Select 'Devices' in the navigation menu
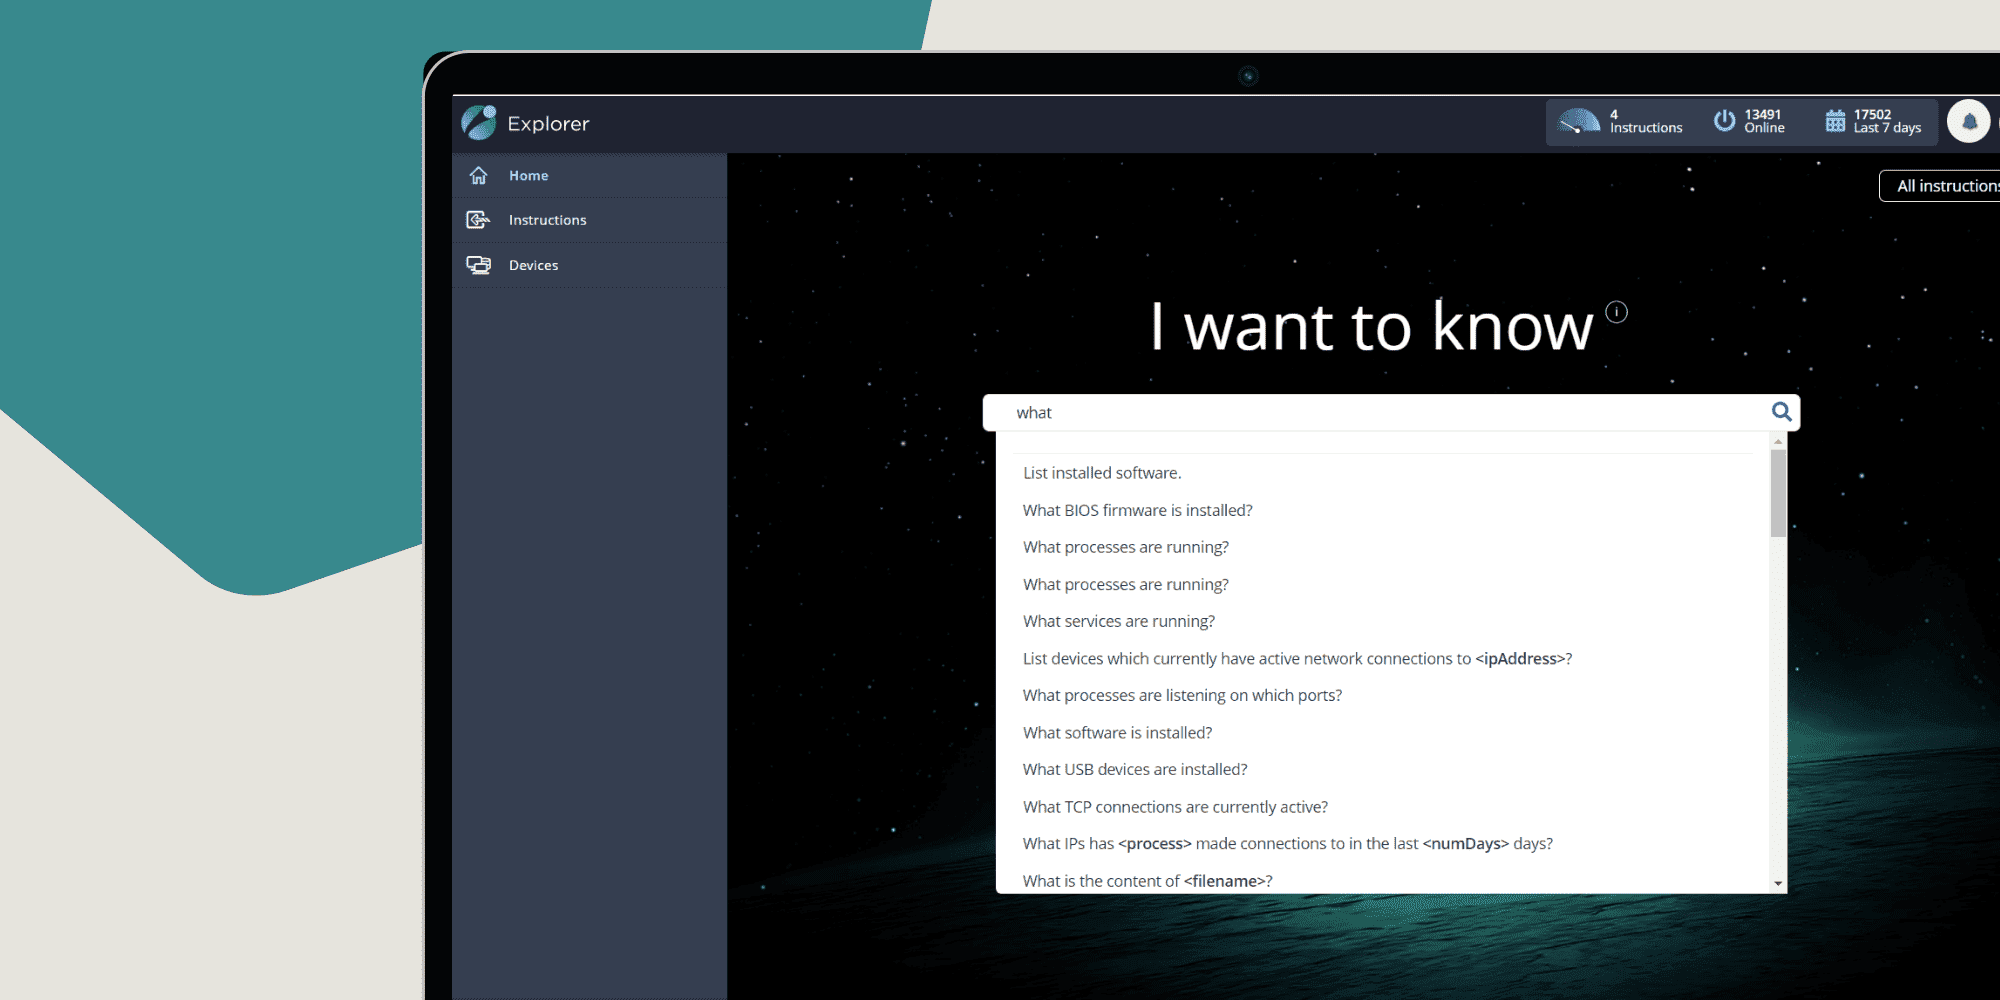The width and height of the screenshot is (2000, 1000). 533,264
